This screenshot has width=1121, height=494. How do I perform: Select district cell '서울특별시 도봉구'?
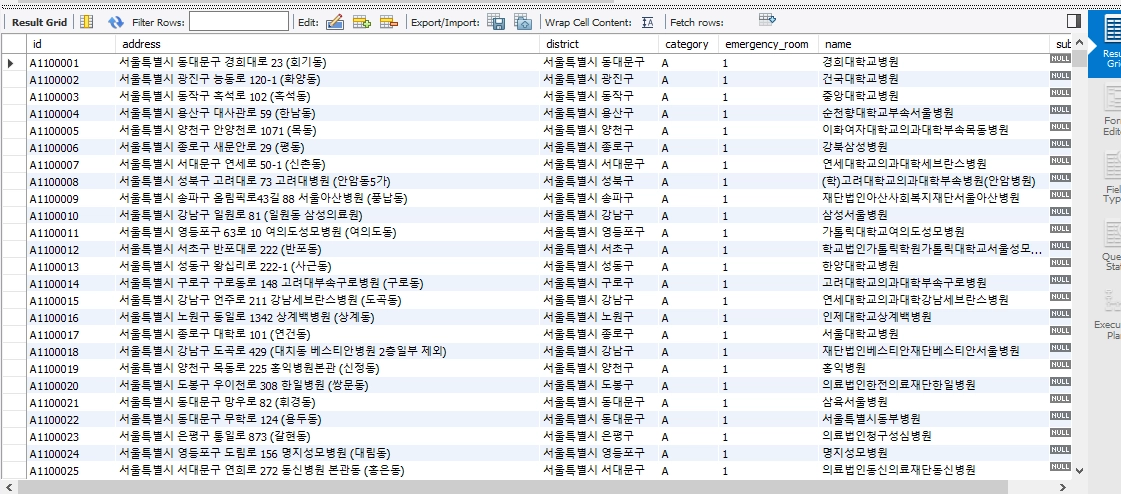598,385
